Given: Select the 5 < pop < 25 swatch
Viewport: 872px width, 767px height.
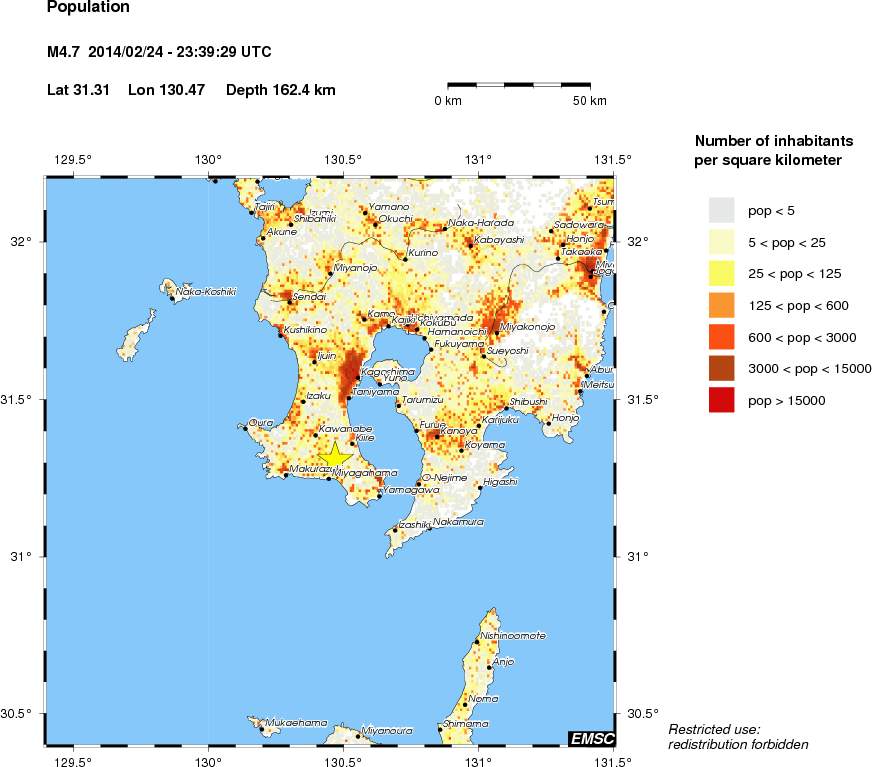Looking at the screenshot, I should pos(722,241).
